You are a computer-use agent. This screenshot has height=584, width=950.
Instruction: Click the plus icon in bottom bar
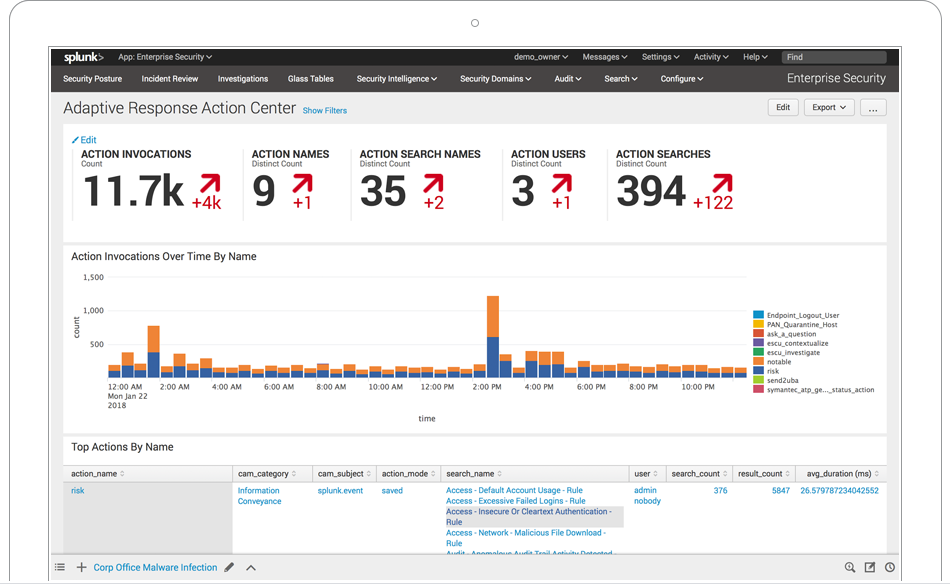point(81,568)
